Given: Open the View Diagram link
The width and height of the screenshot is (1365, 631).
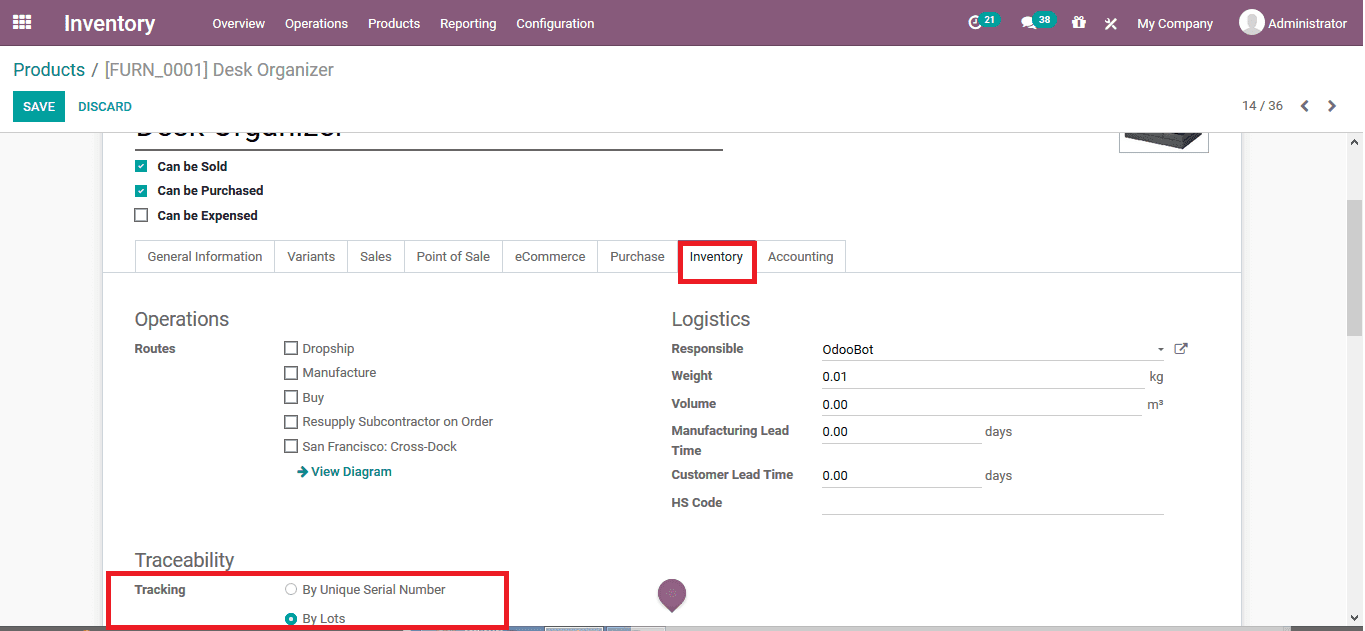Looking at the screenshot, I should click(344, 472).
